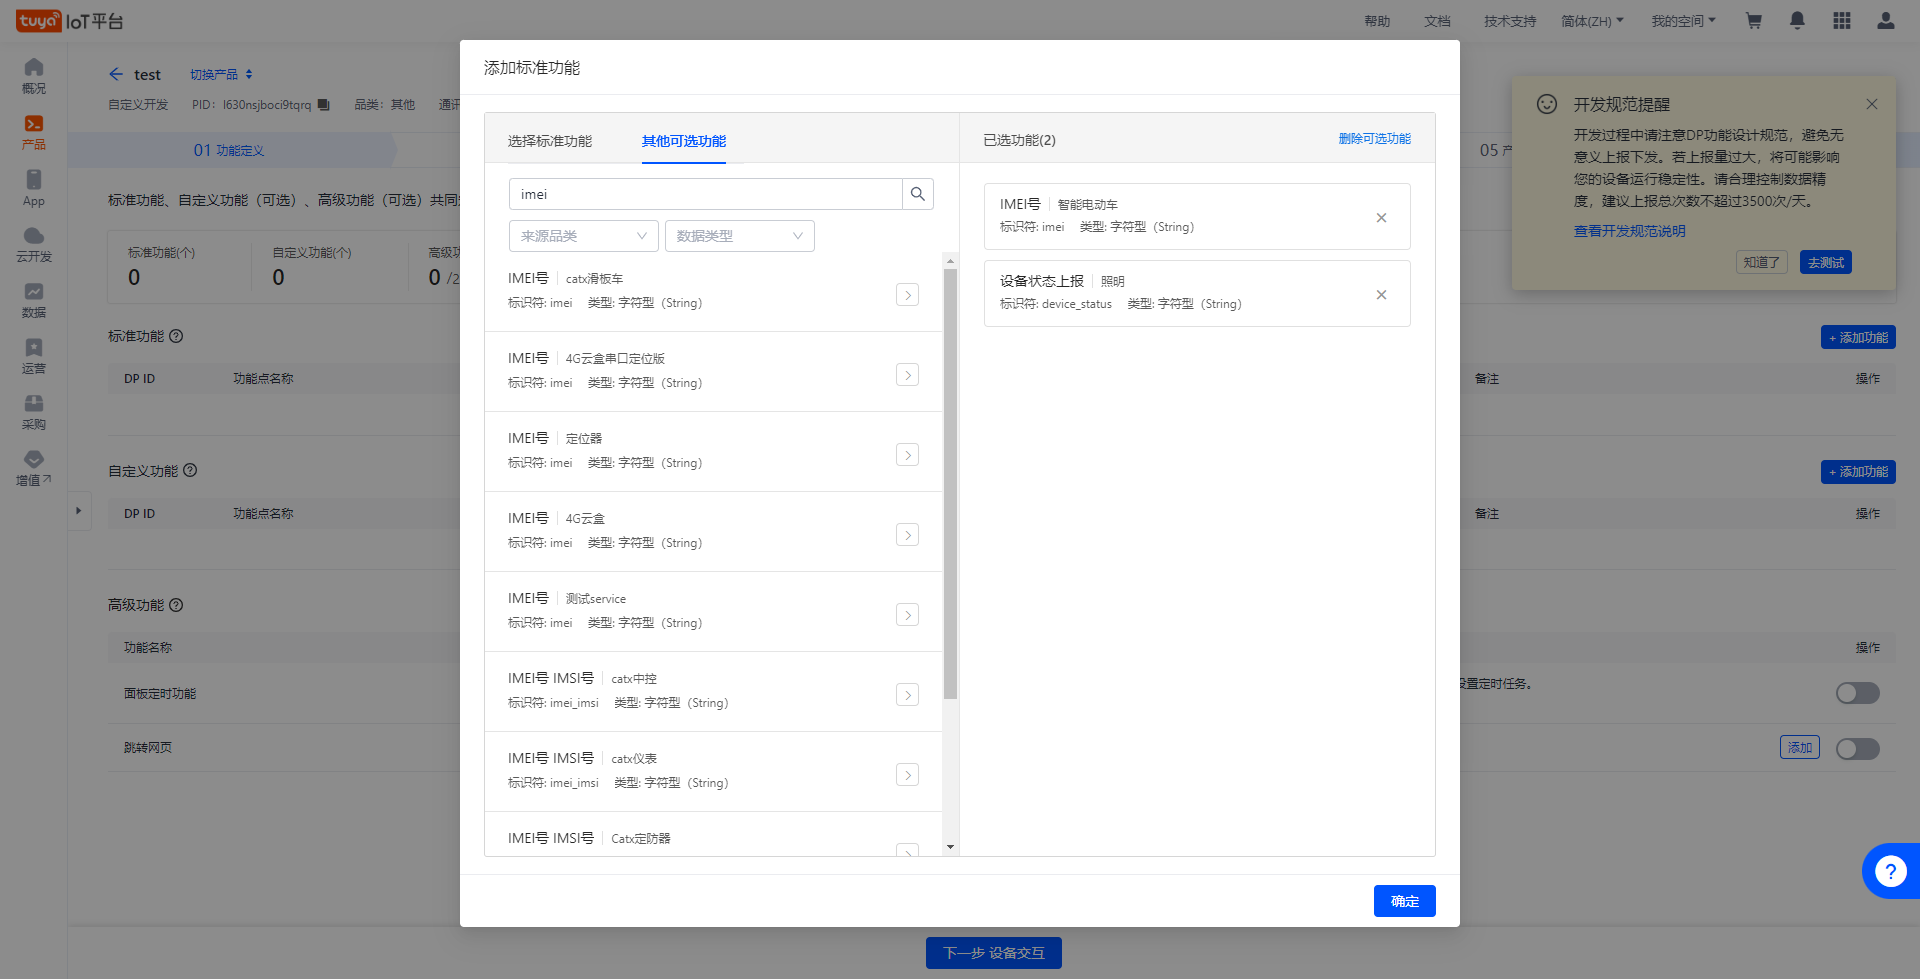Click 下一步 设备交互 button
The image size is (1920, 979).
point(993,953)
